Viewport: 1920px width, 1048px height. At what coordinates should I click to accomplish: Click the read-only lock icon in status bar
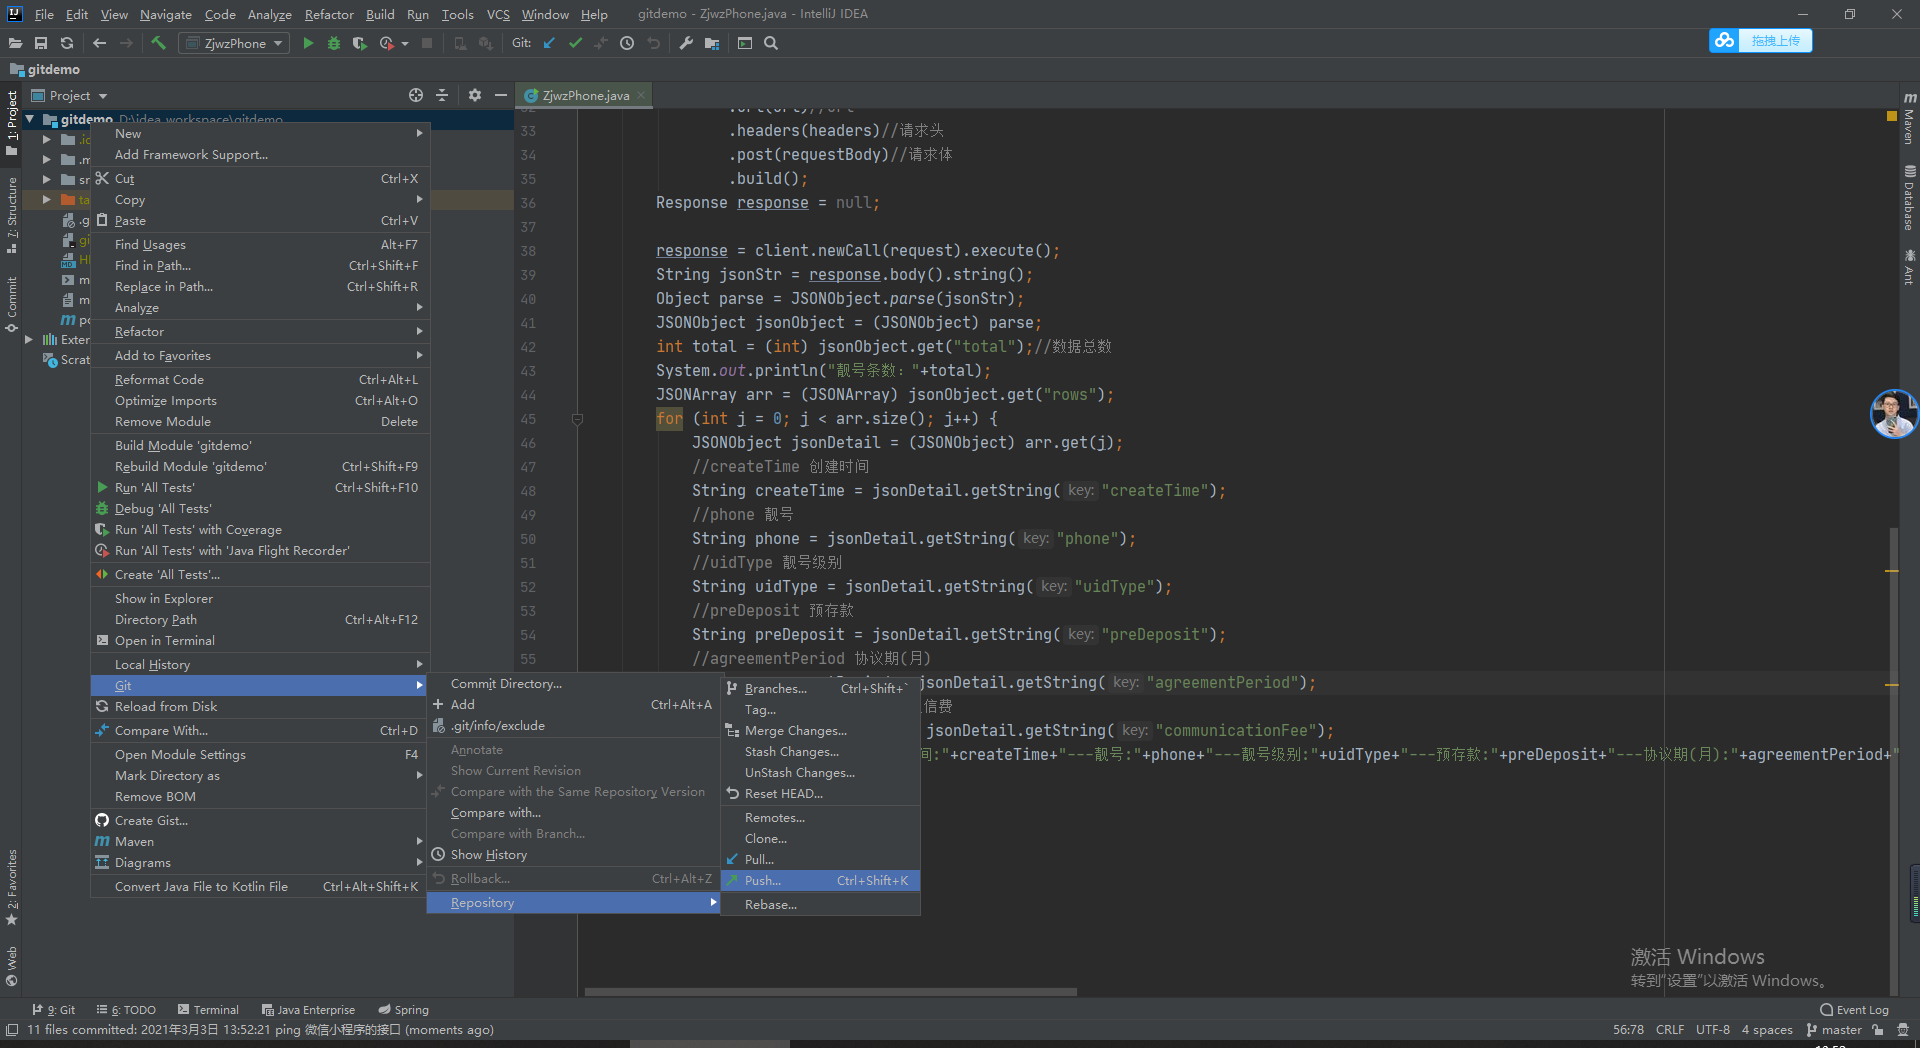point(1878,1030)
